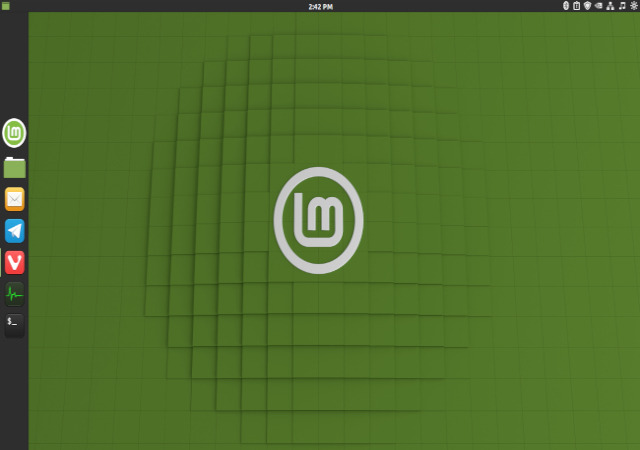Open the System Monitor dock icon
Viewport: 640px width, 450px height.
pyautogui.click(x=15, y=294)
